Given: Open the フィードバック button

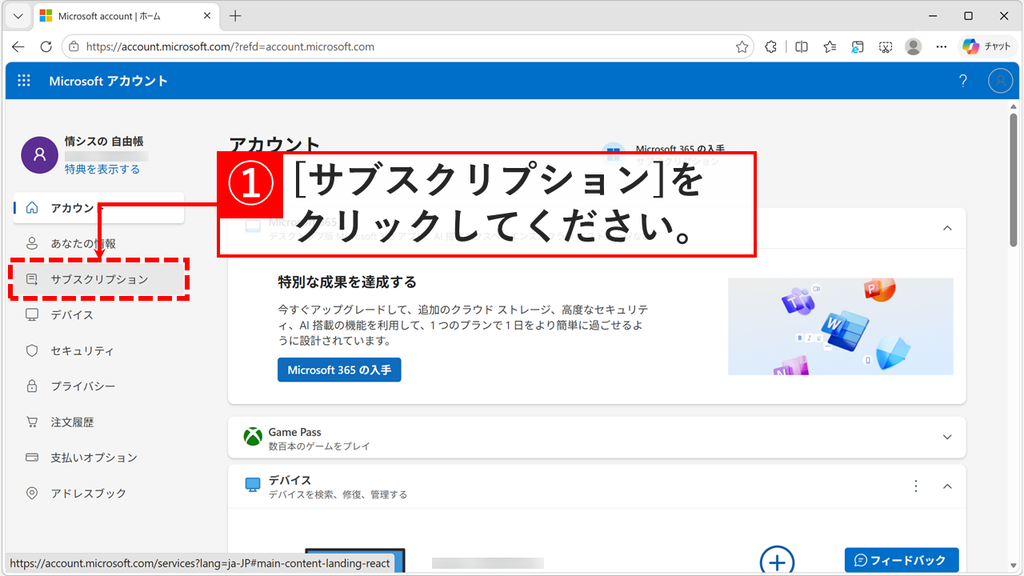Looking at the screenshot, I should pyautogui.click(x=901, y=560).
